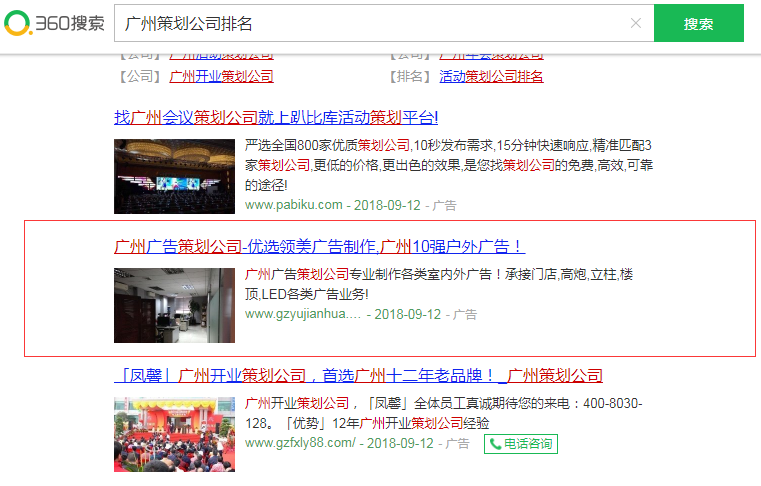Open the 活动策划公司排名 ranking link

(491, 76)
